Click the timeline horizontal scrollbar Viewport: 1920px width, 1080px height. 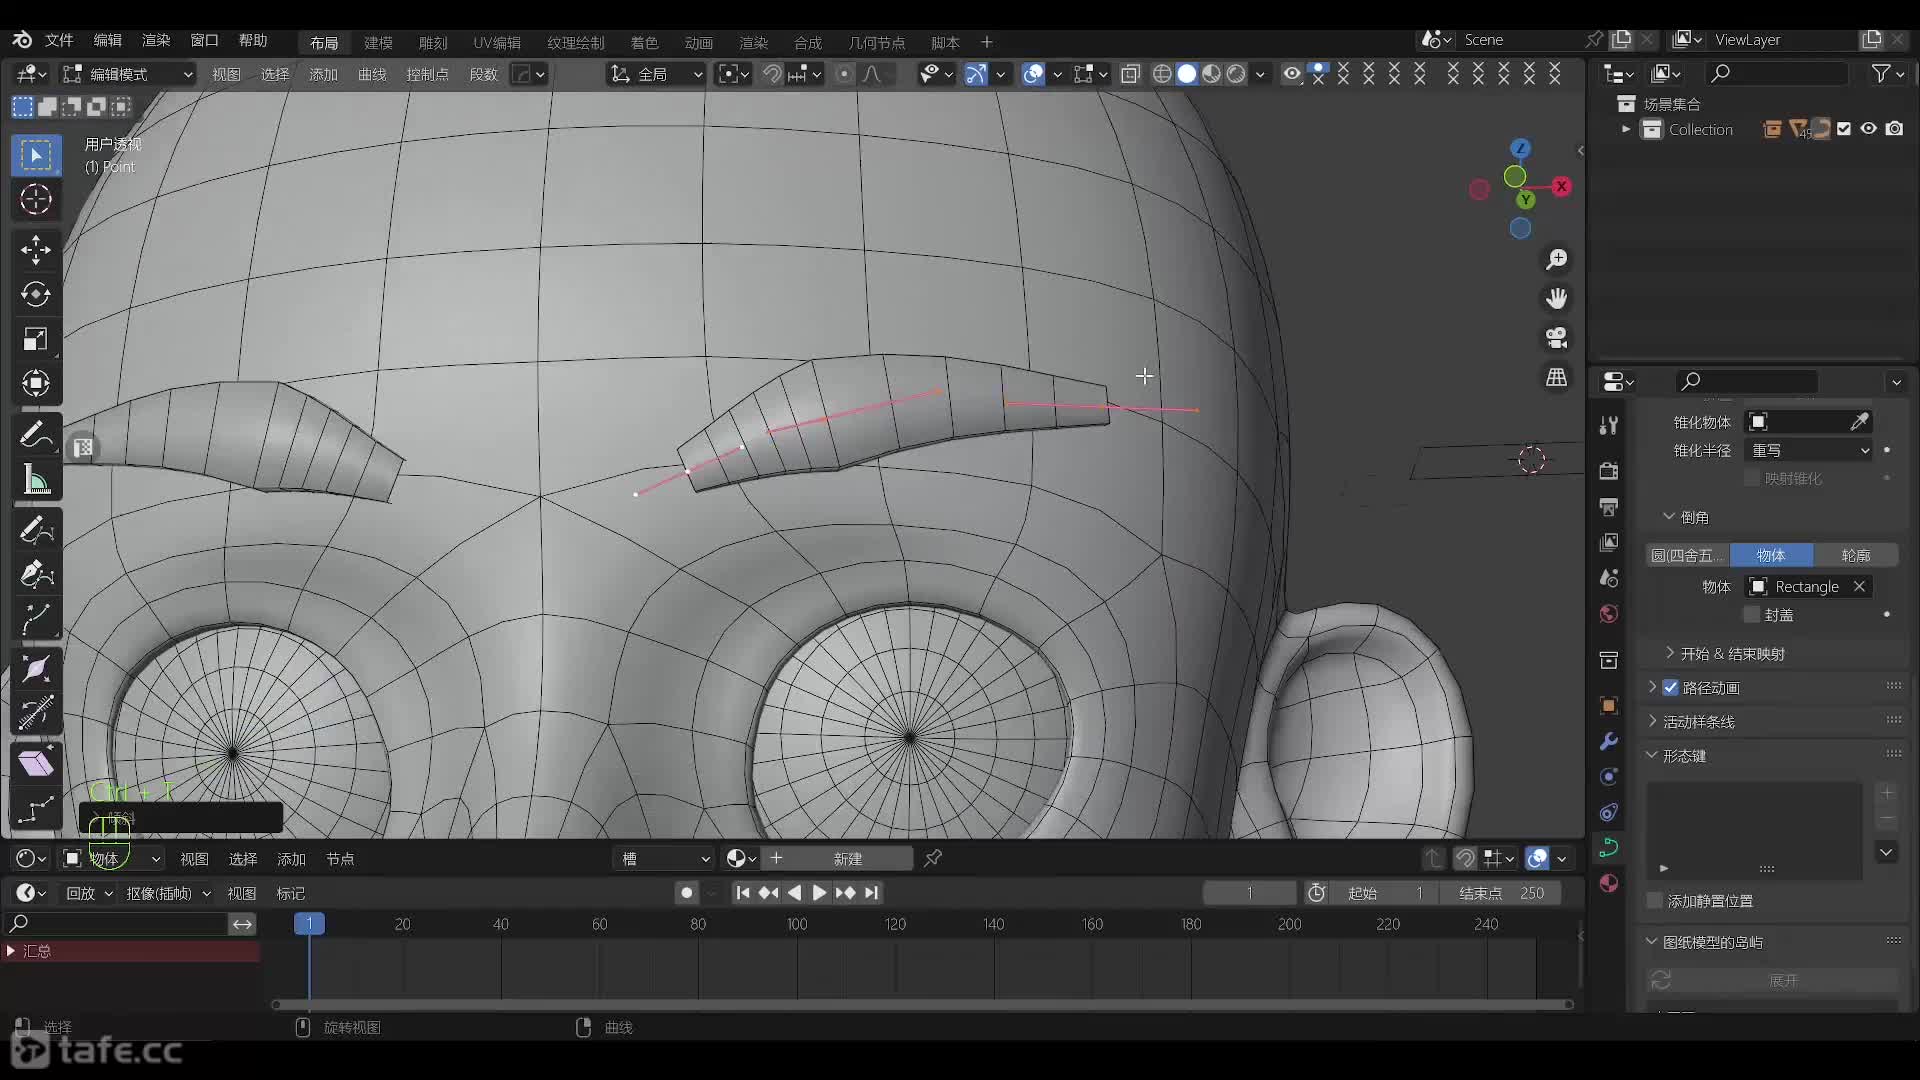pyautogui.click(x=922, y=1004)
